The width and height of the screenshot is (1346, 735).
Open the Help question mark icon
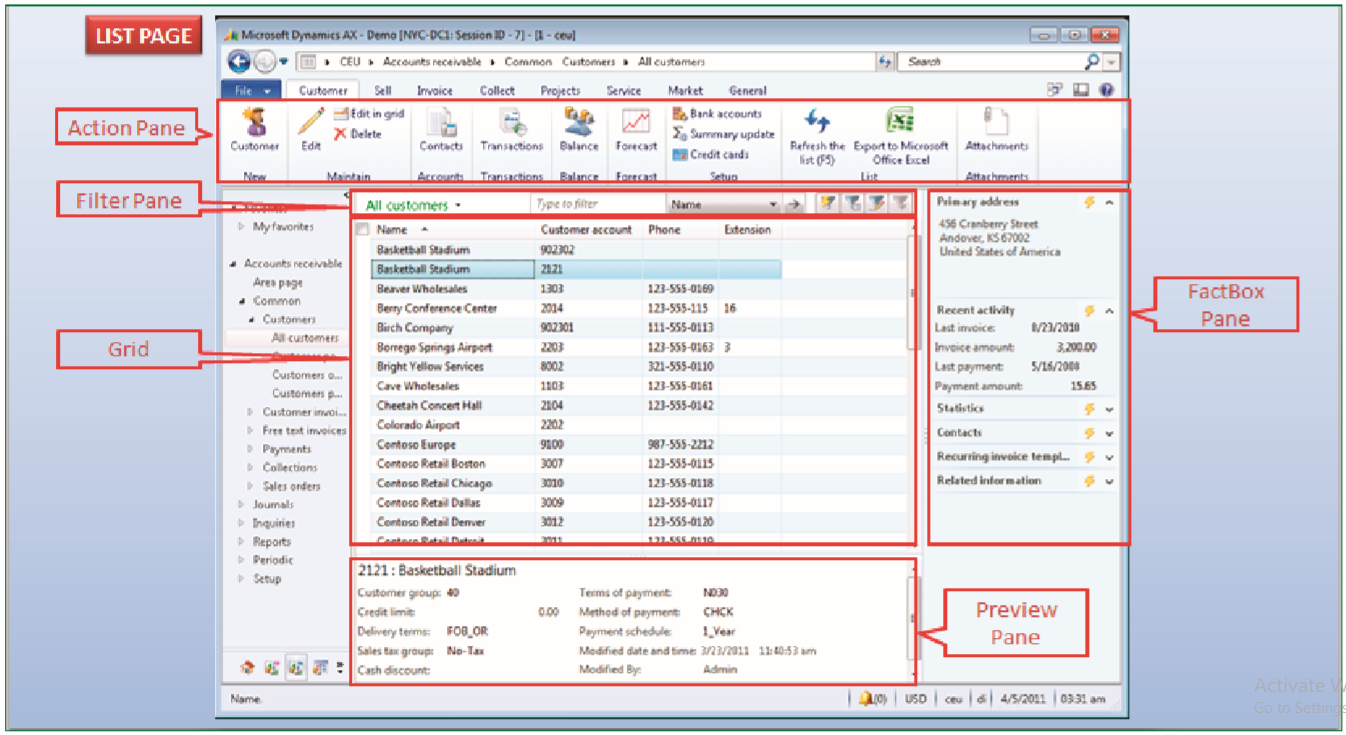coord(1107,90)
